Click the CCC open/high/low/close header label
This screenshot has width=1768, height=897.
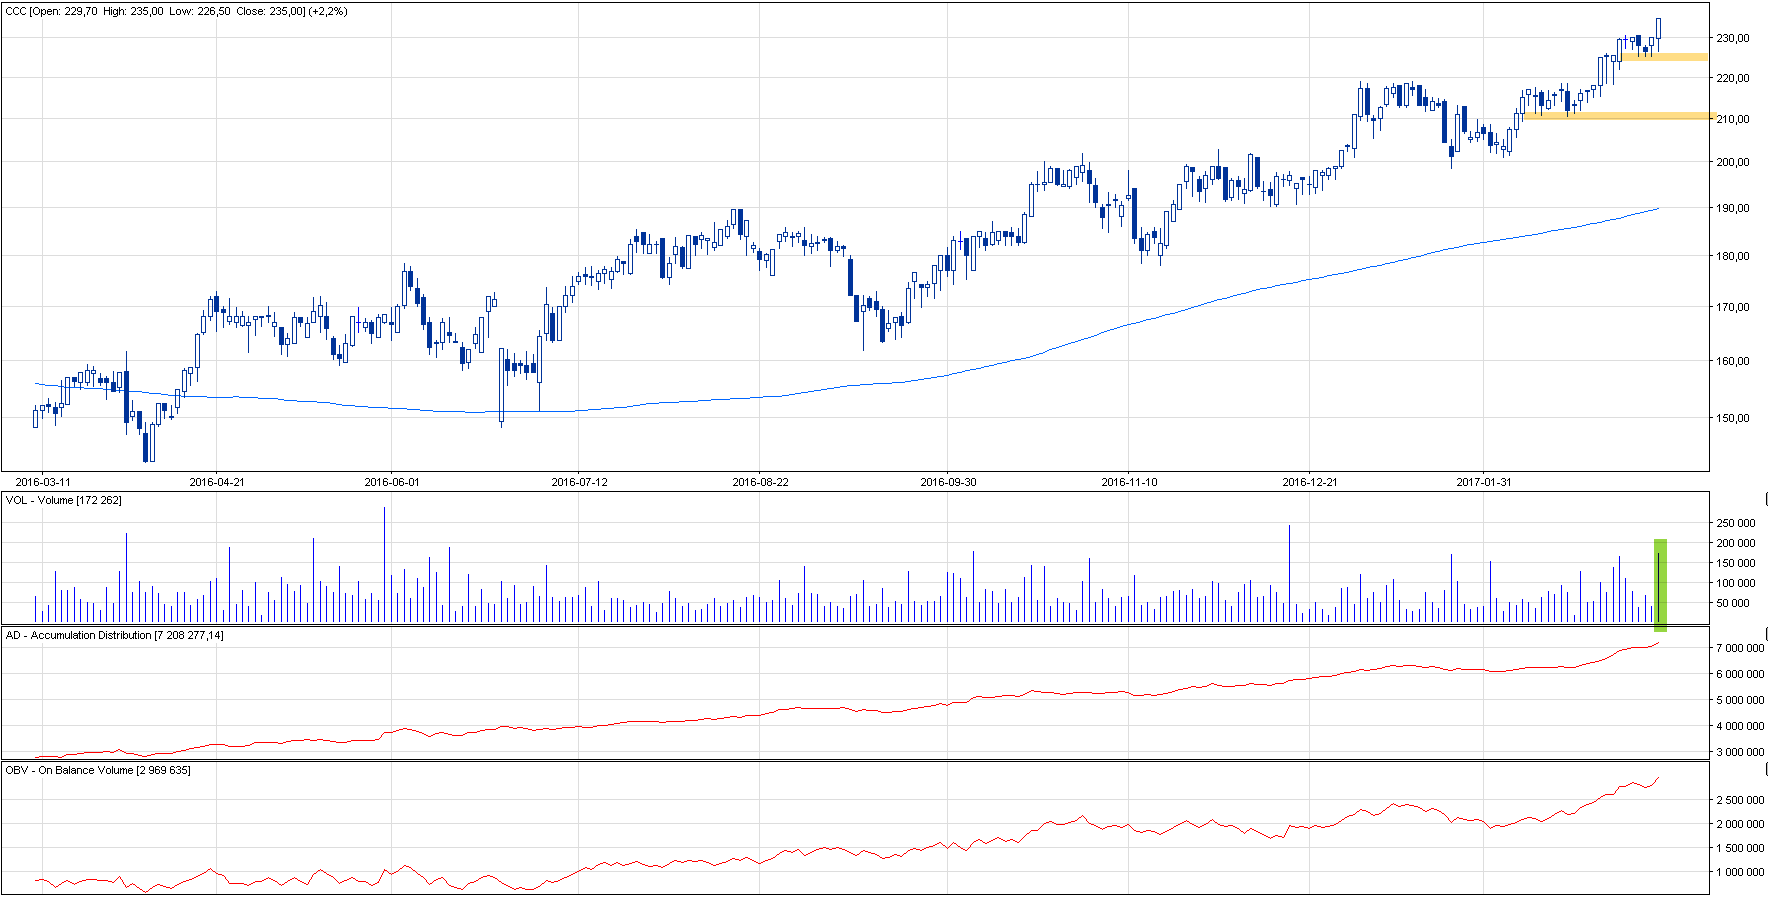[x=176, y=11]
